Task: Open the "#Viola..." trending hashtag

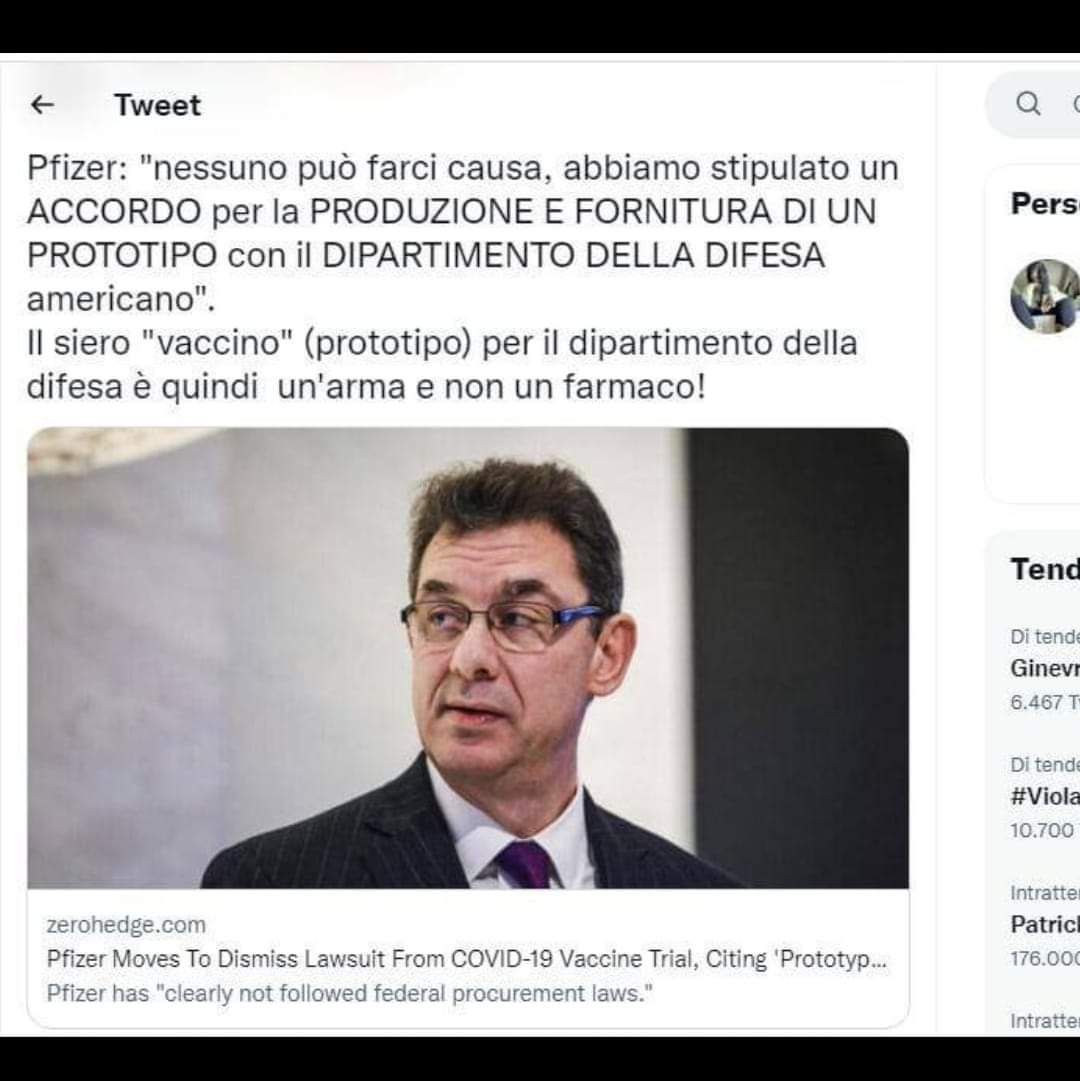Action: 1045,796
